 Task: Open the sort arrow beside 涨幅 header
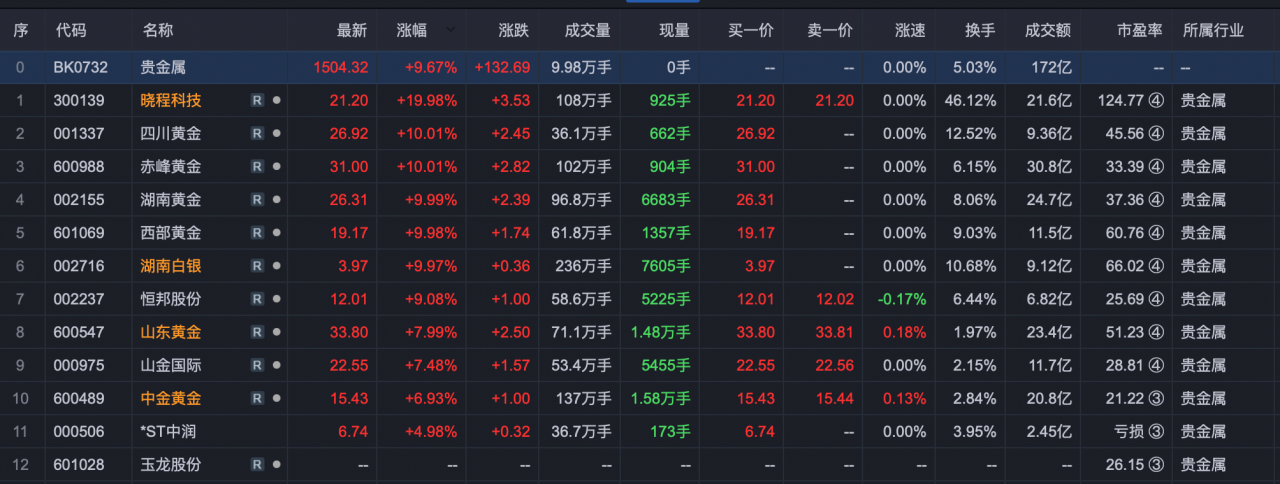coord(450,31)
